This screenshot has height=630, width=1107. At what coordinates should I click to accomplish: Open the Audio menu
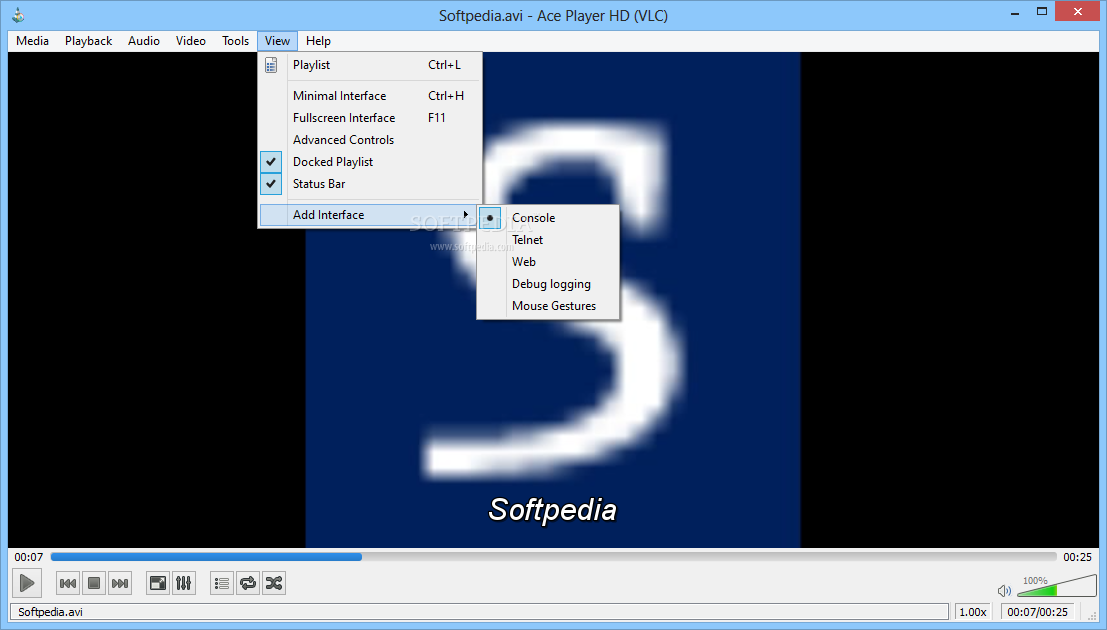pos(144,41)
